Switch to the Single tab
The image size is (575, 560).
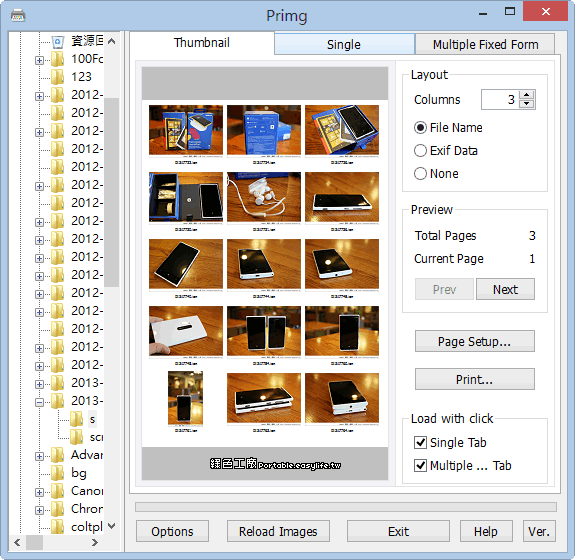(x=344, y=44)
